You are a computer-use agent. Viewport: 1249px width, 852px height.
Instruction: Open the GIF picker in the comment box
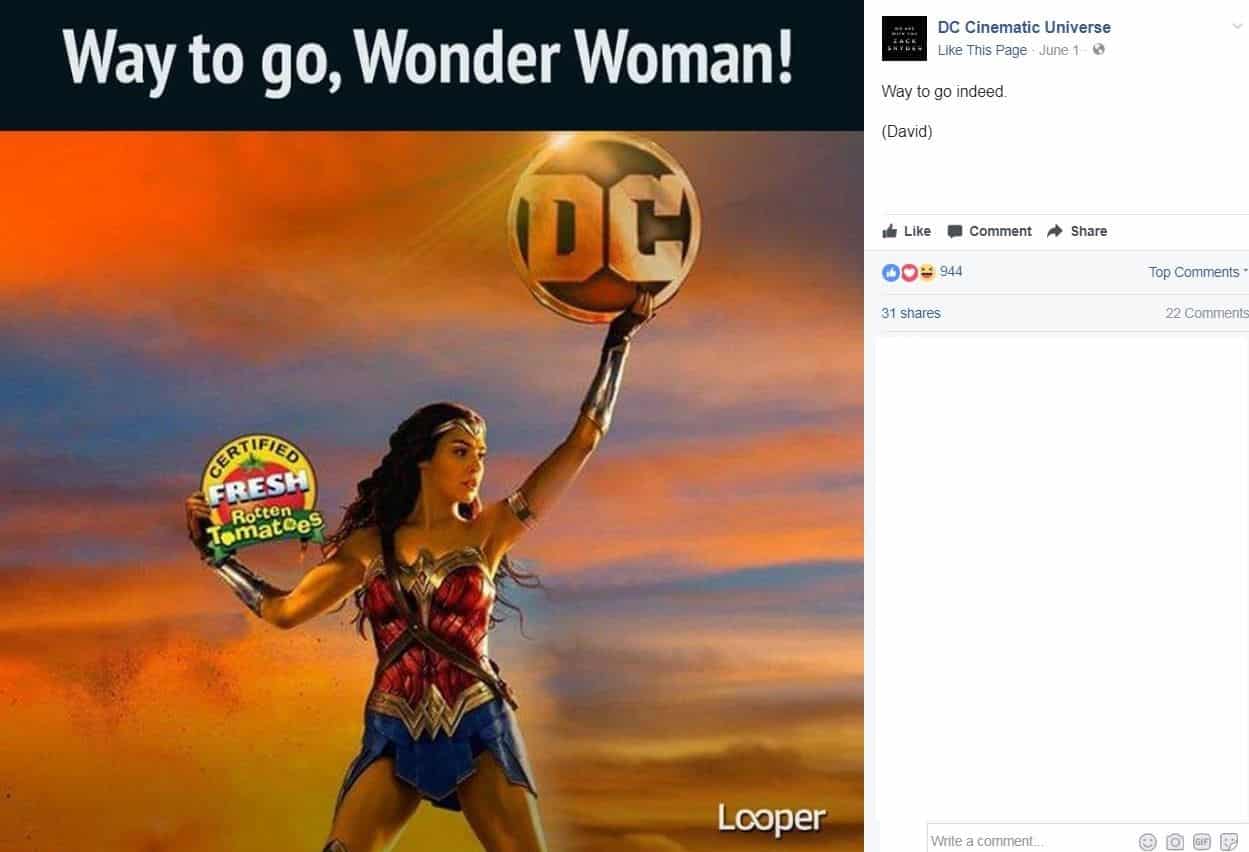[1202, 842]
